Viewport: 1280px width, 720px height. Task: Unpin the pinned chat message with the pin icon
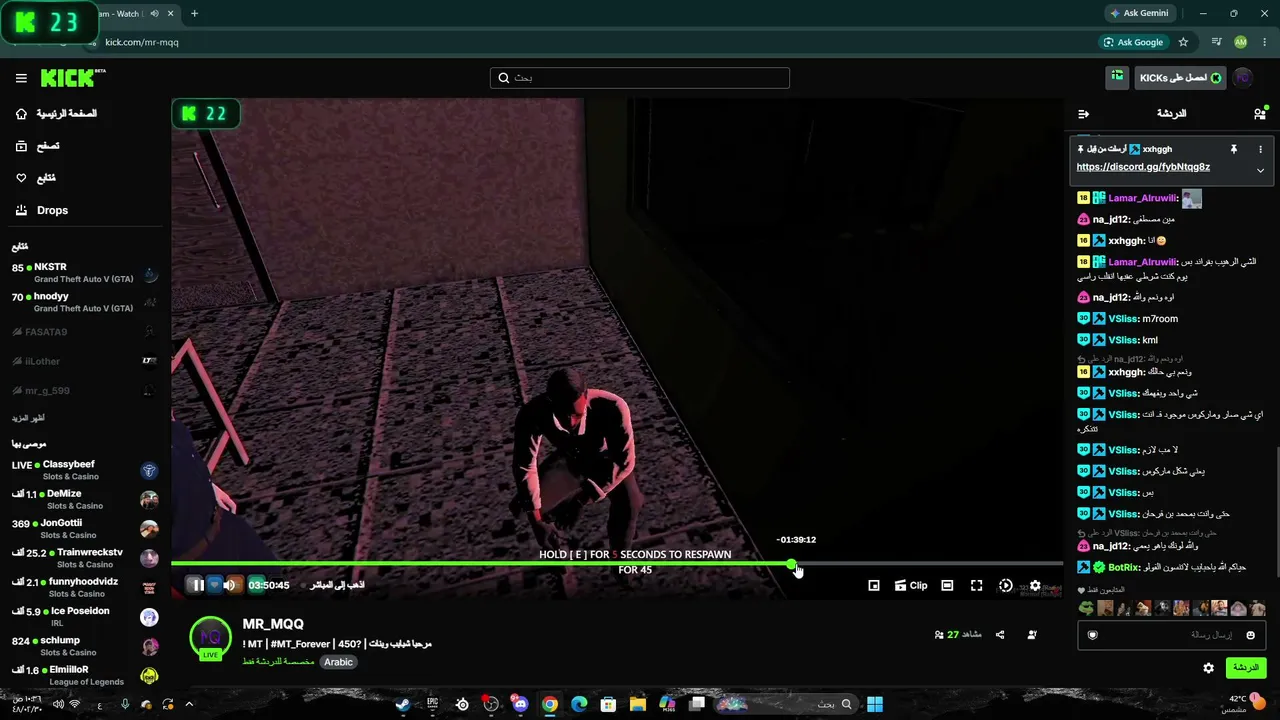[1234, 149]
